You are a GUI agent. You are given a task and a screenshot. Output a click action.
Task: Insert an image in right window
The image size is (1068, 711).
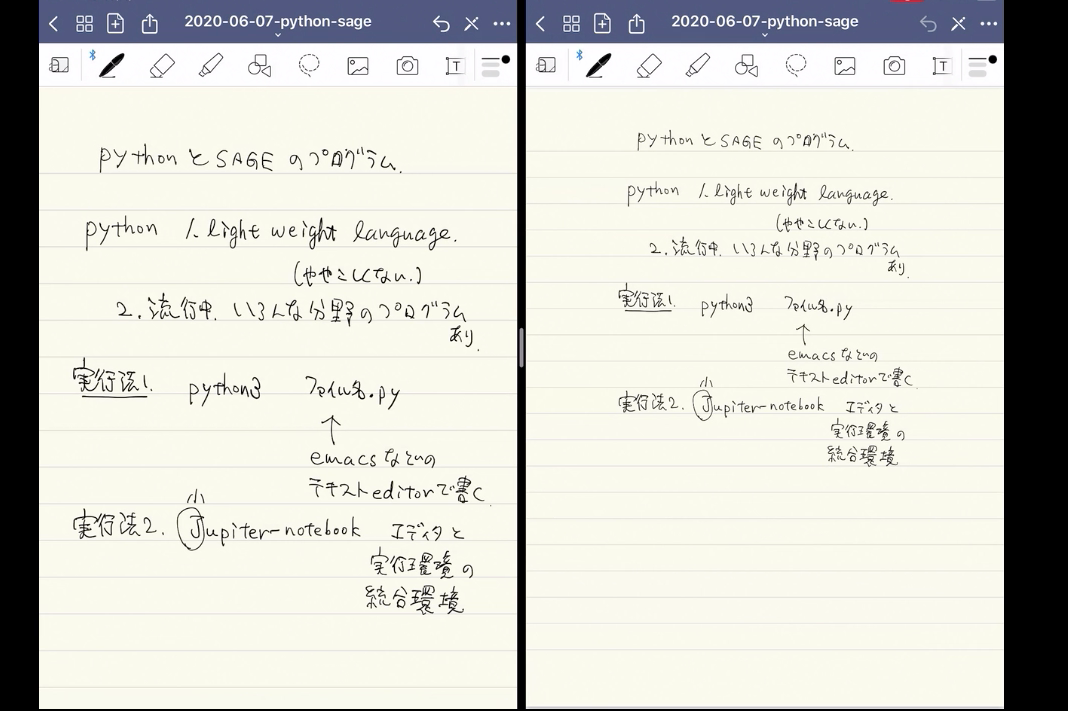pyautogui.click(x=845, y=65)
